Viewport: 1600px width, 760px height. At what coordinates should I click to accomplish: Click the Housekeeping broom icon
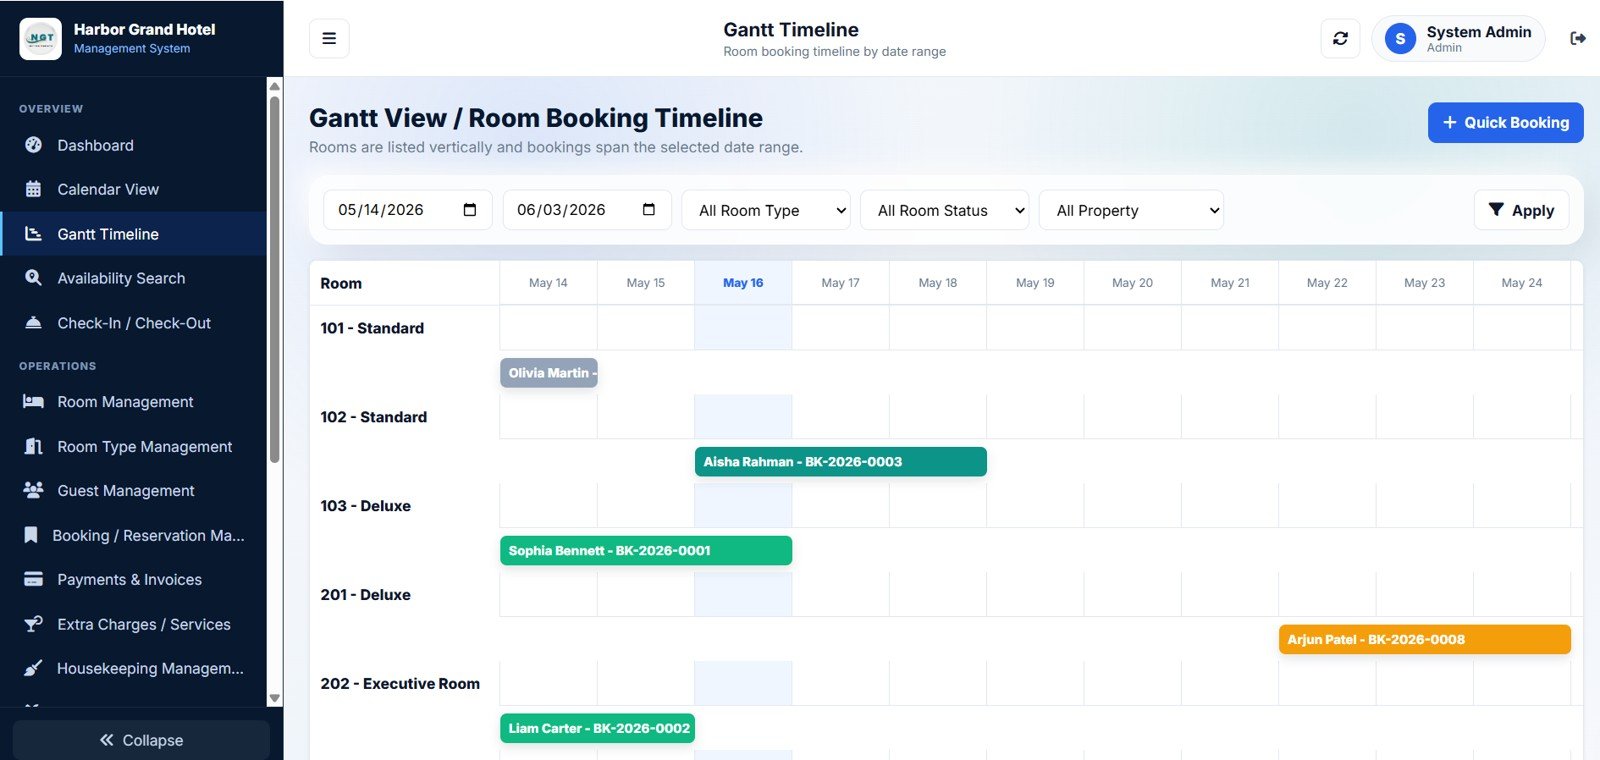click(x=33, y=668)
